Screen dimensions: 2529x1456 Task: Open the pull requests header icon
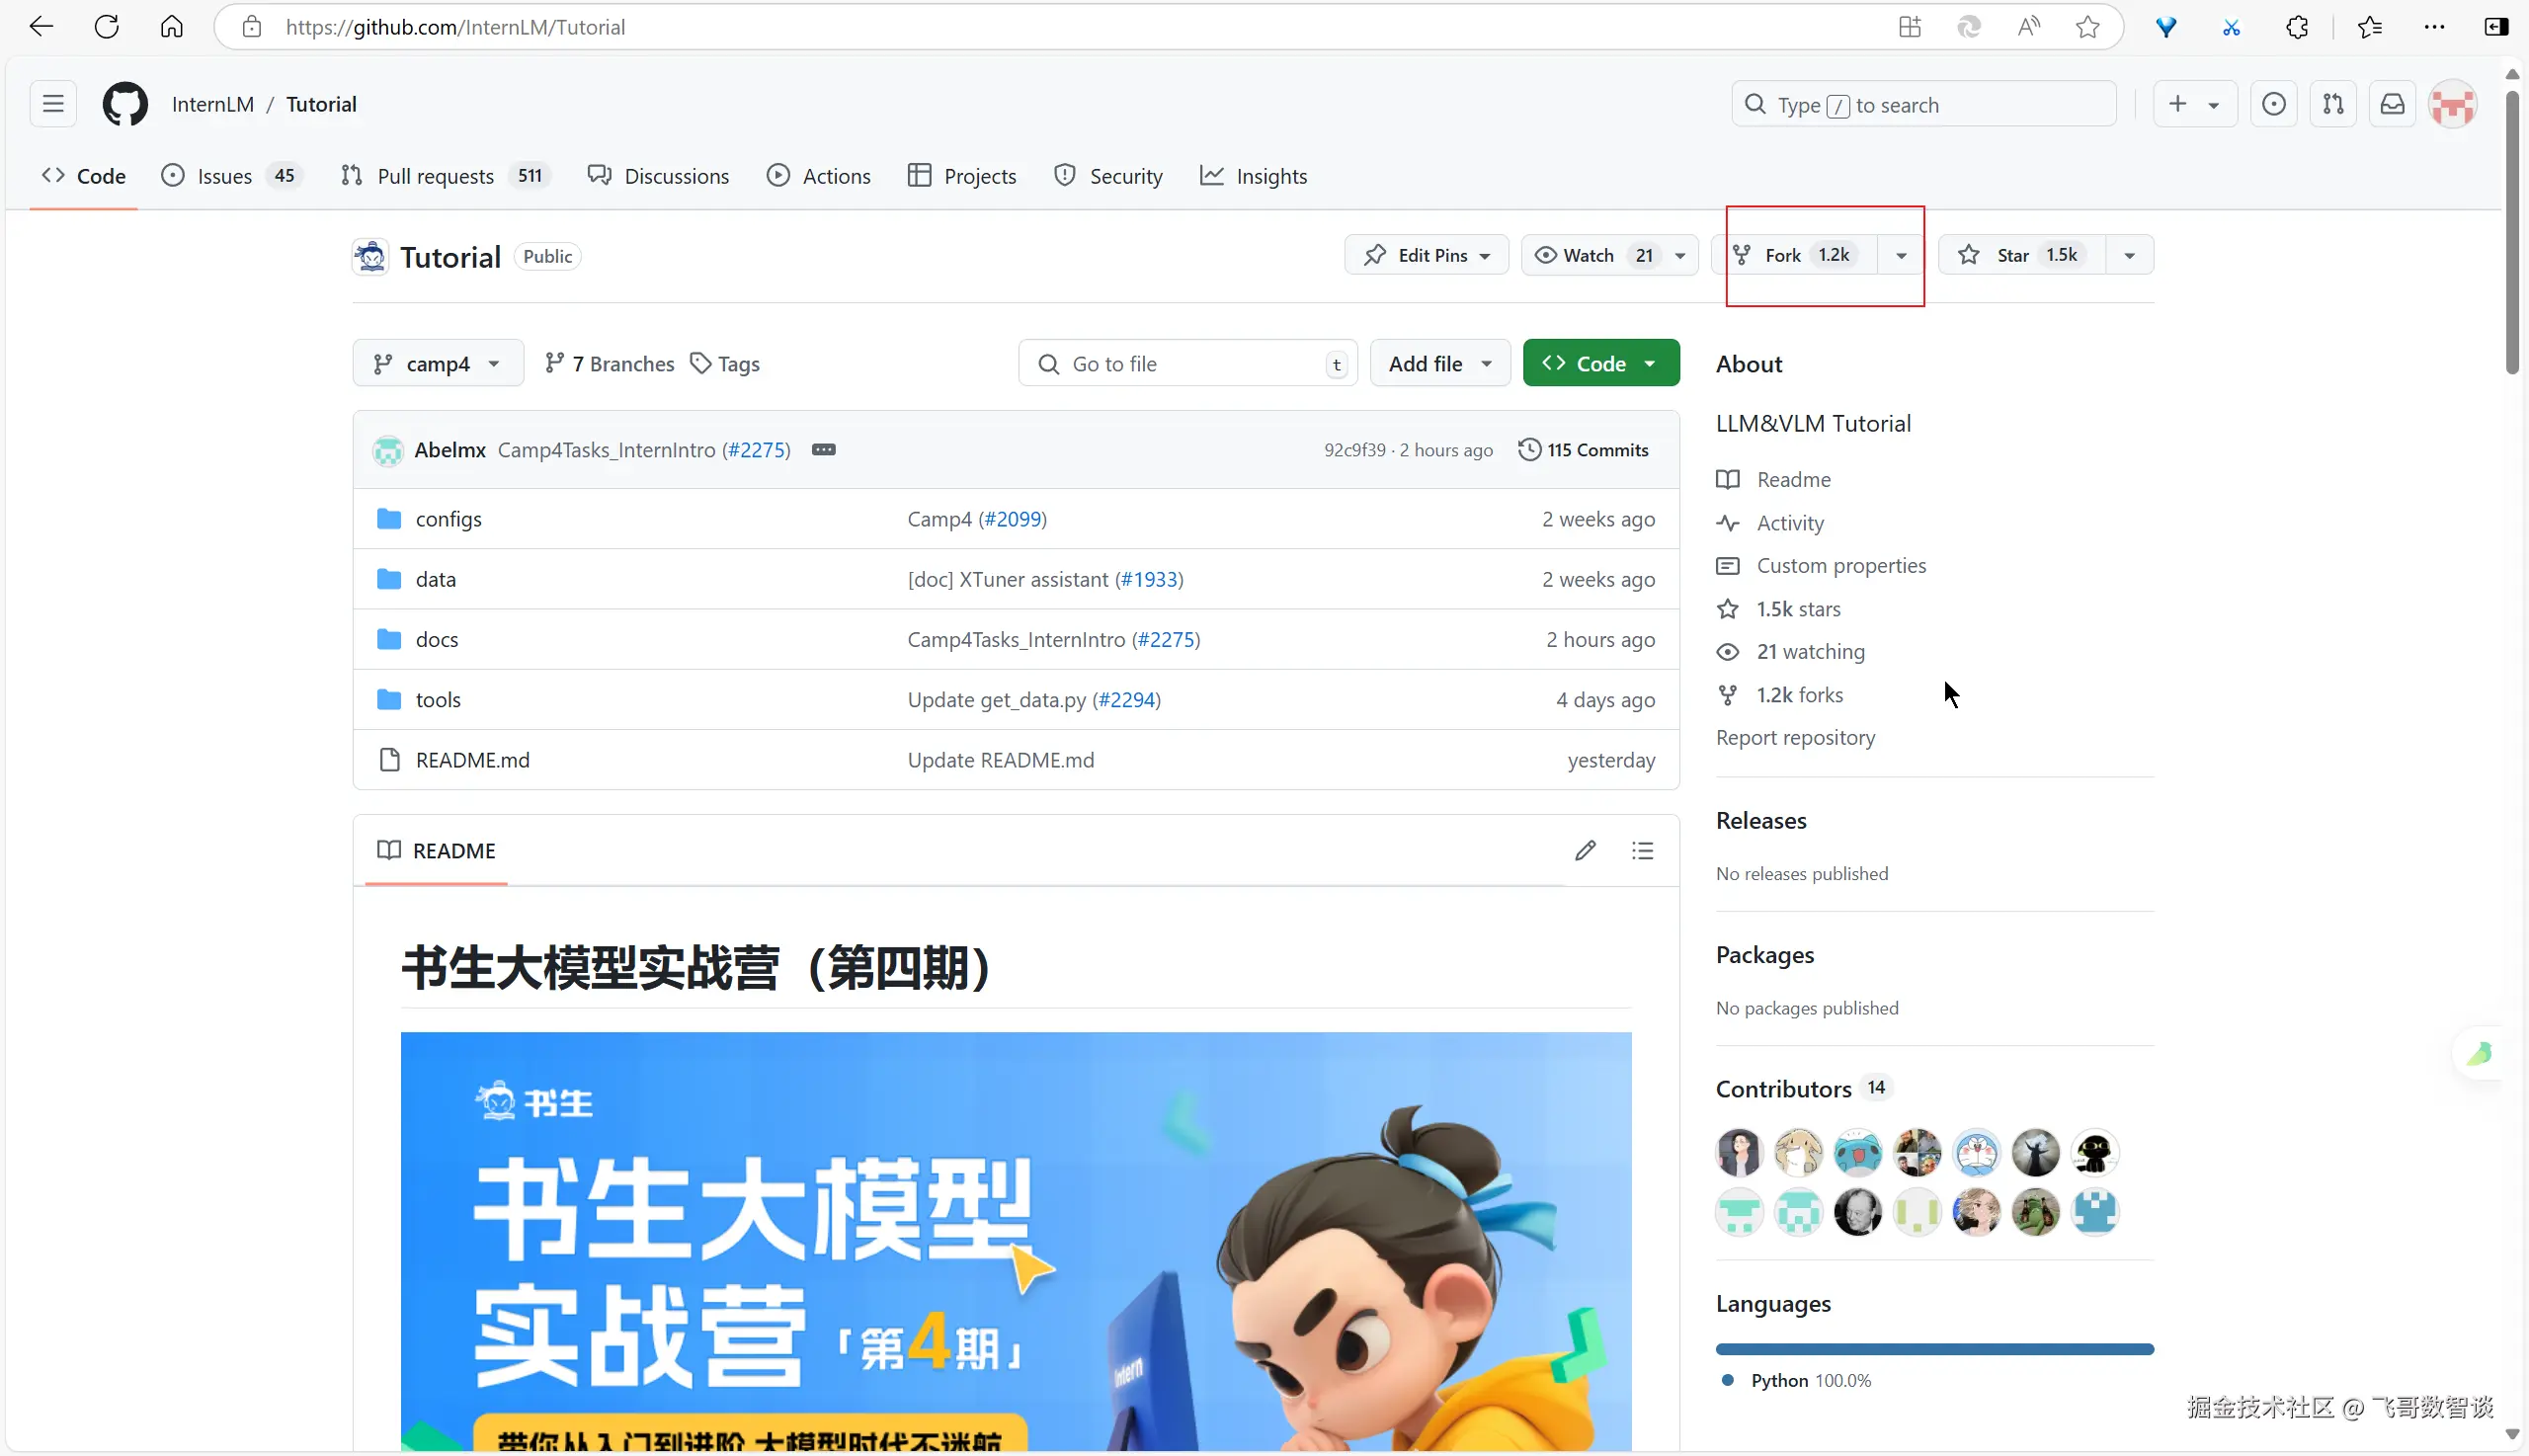coord(2333,104)
